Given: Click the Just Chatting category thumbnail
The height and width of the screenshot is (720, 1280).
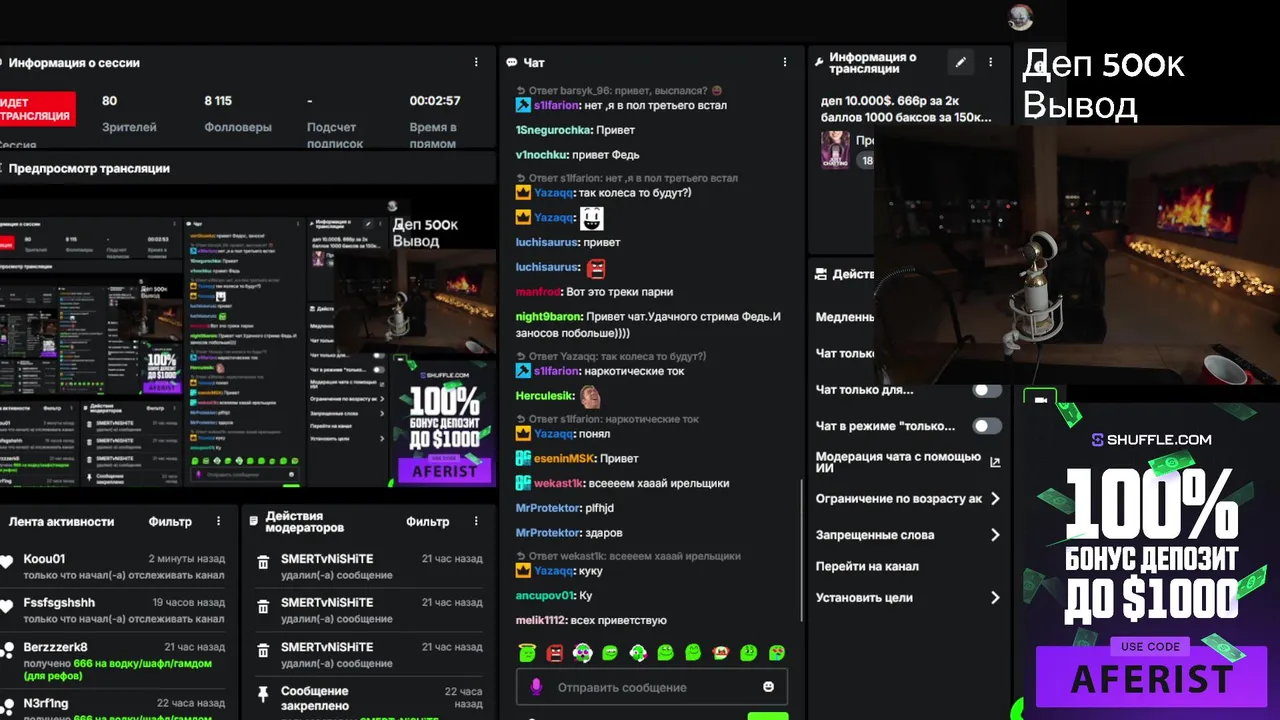Looking at the screenshot, I should 835,150.
